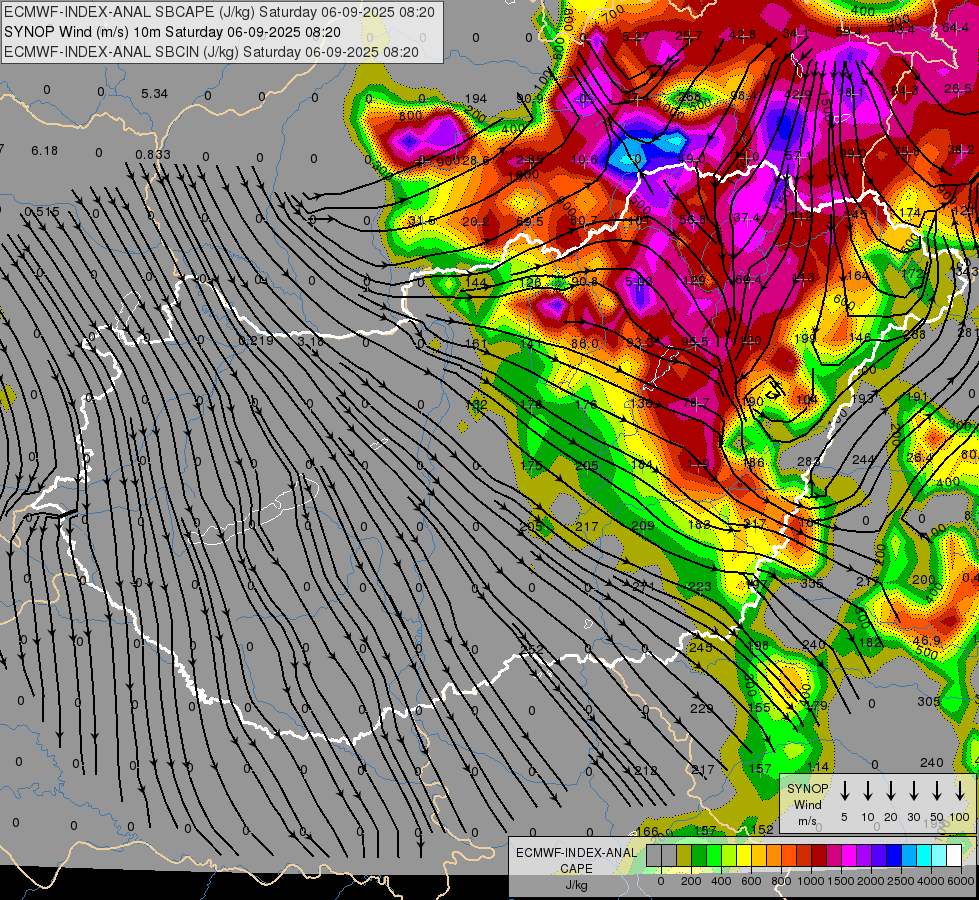
Task: Click the map value 305
Action: click(929, 701)
